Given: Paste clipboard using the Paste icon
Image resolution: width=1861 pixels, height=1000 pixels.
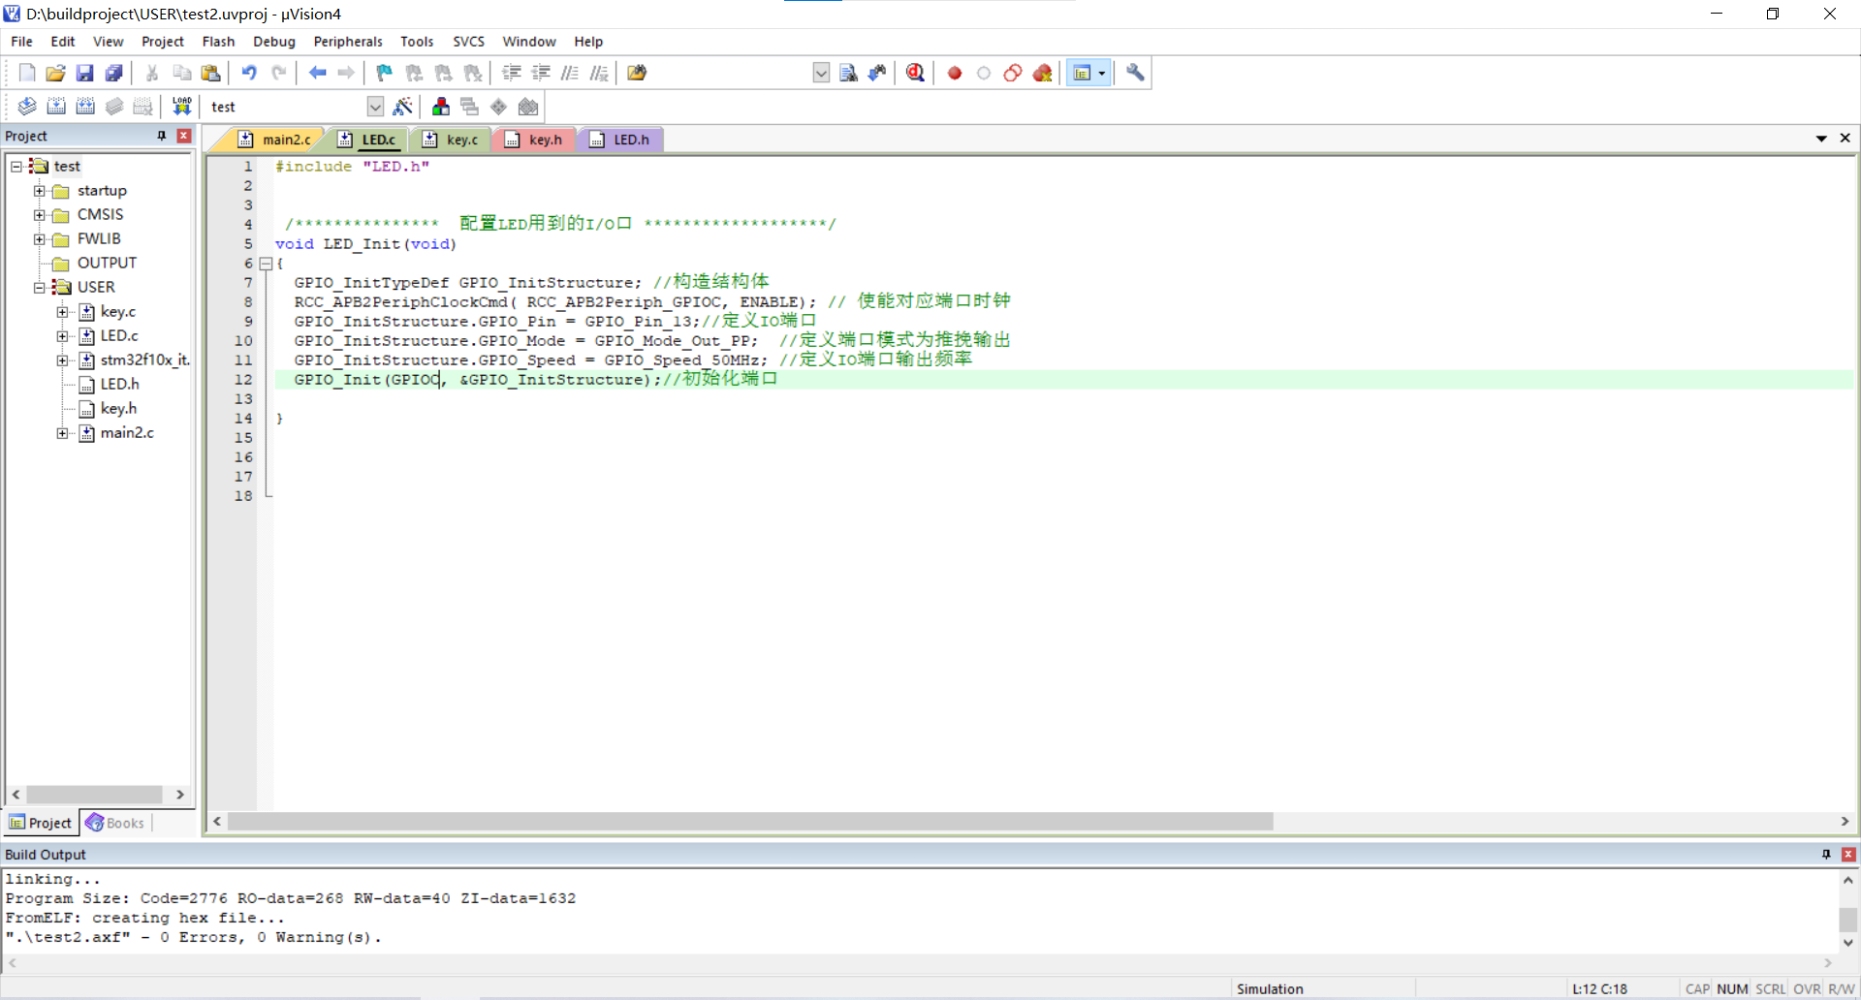Looking at the screenshot, I should click(x=211, y=73).
